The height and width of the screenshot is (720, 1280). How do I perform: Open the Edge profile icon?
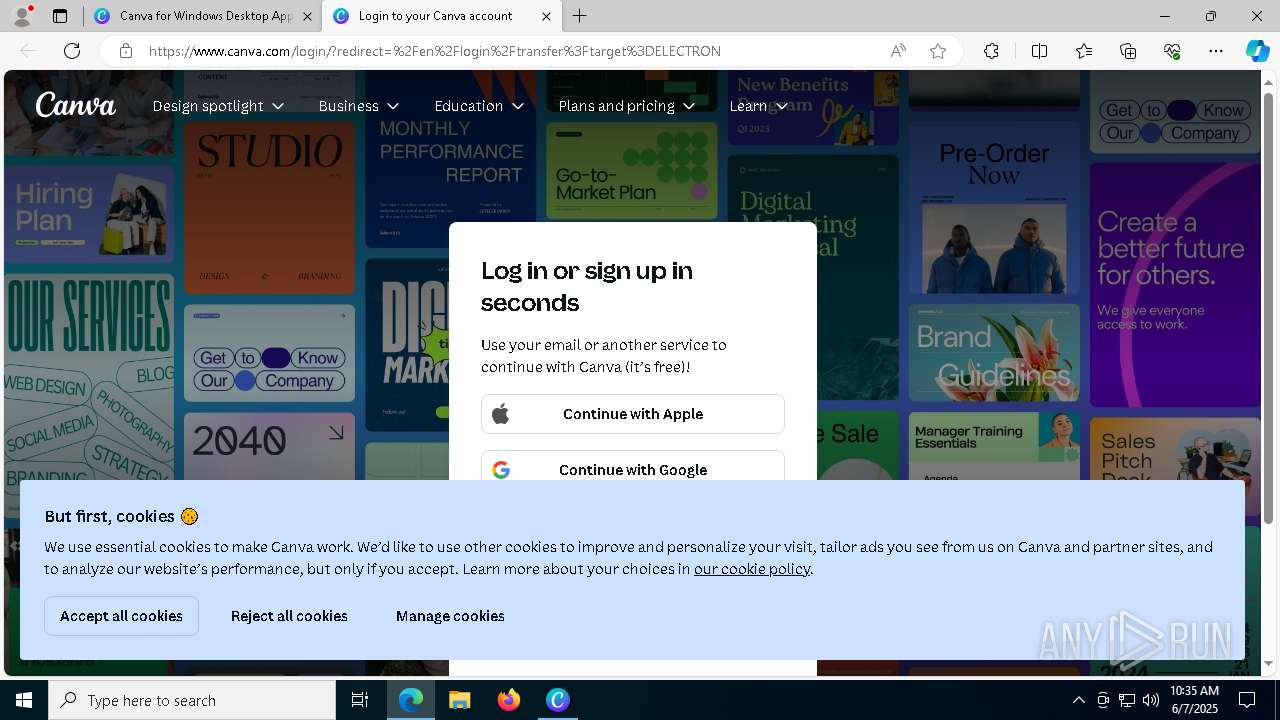(x=22, y=16)
